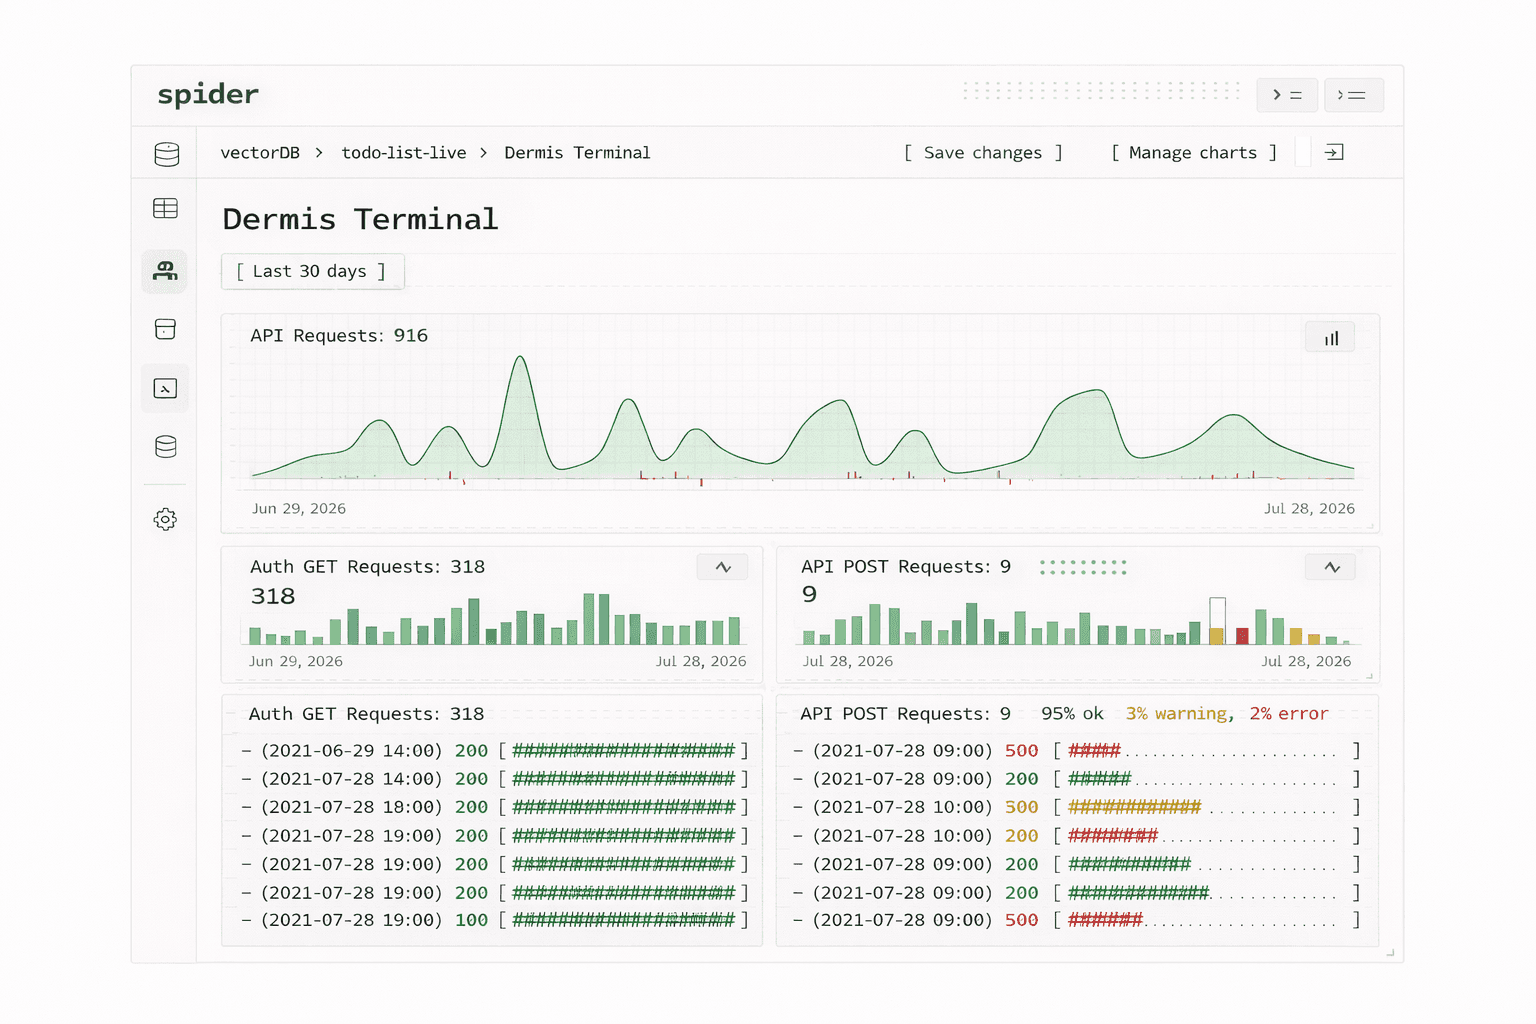Image resolution: width=1536 pixels, height=1024 pixels.
Task: Open the Last 30 days range selector
Action: click(x=312, y=272)
